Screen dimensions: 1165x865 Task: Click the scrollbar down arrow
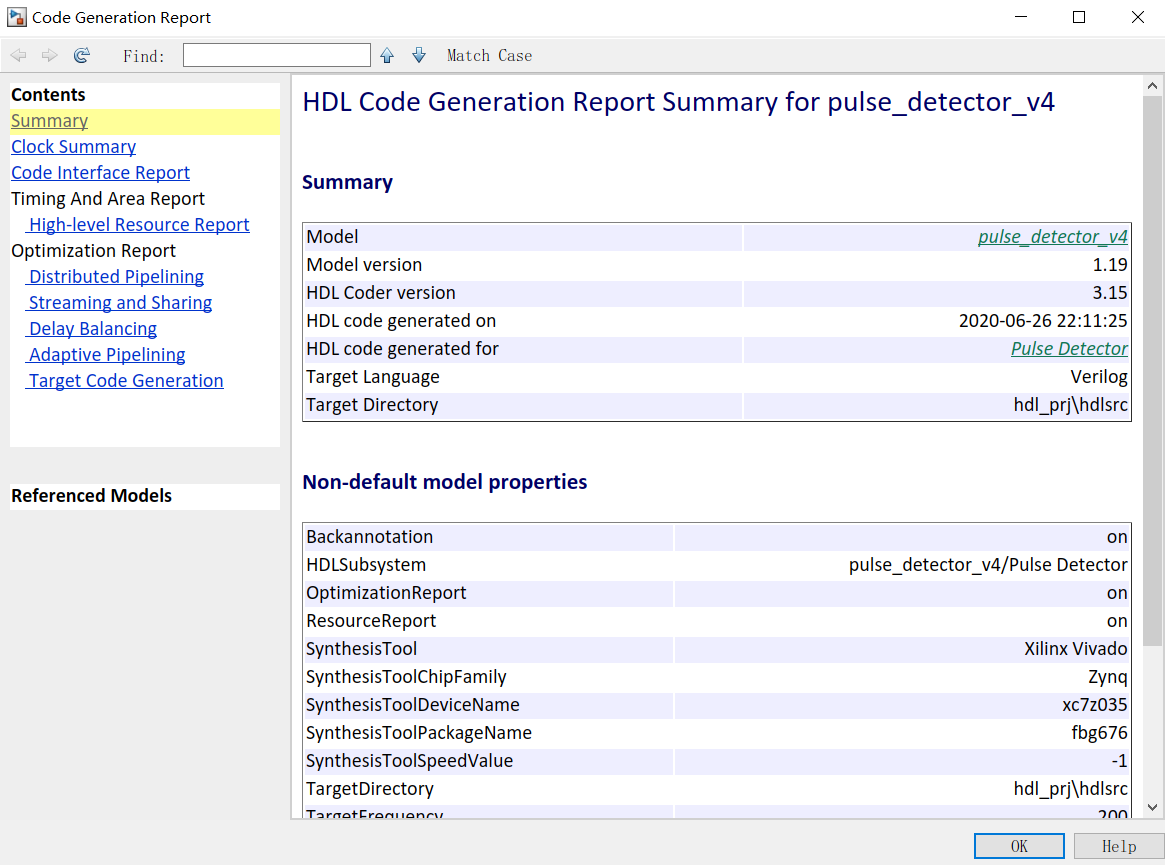pos(1152,807)
